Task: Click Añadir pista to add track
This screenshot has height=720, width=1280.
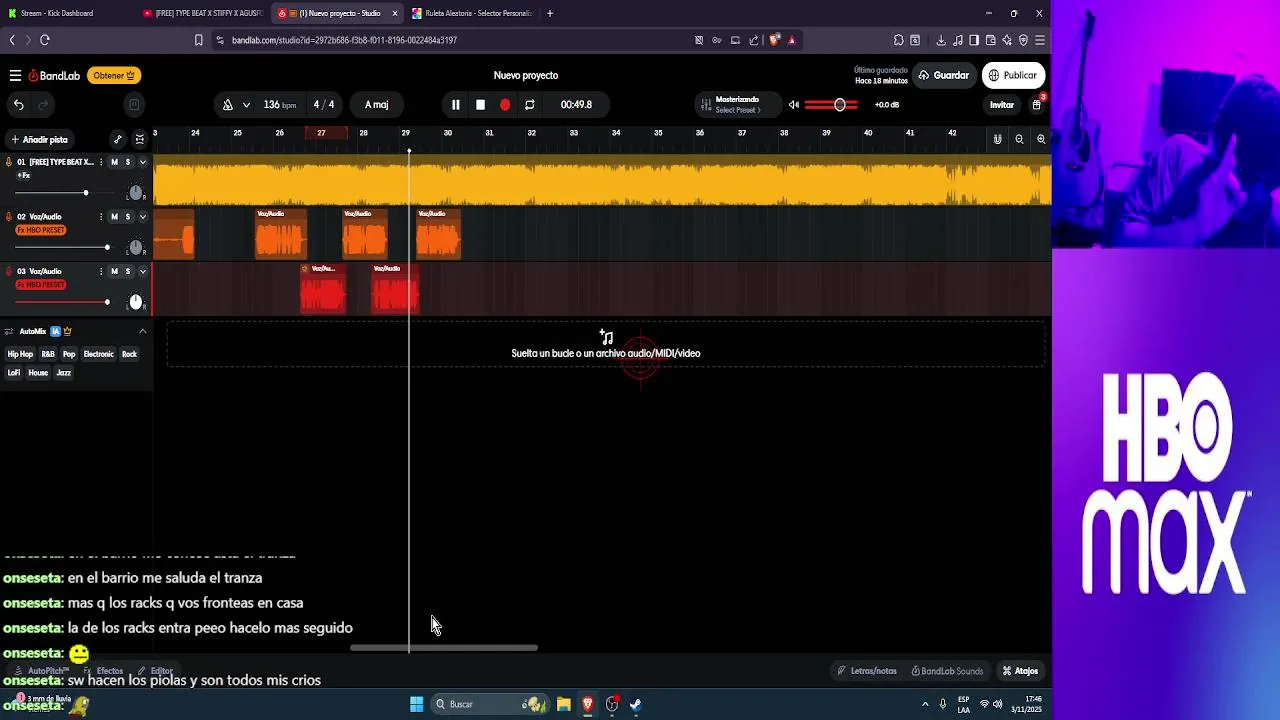Action: tap(39, 139)
